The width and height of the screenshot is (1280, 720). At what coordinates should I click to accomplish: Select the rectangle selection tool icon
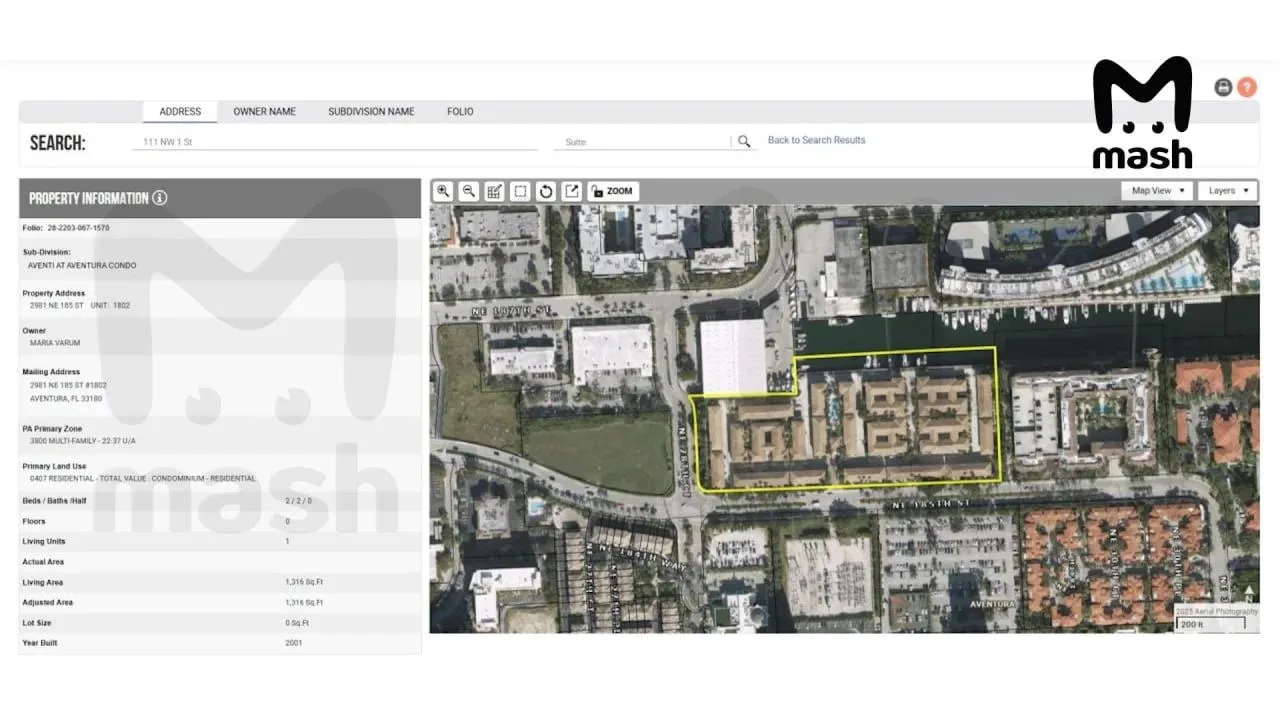pos(520,191)
